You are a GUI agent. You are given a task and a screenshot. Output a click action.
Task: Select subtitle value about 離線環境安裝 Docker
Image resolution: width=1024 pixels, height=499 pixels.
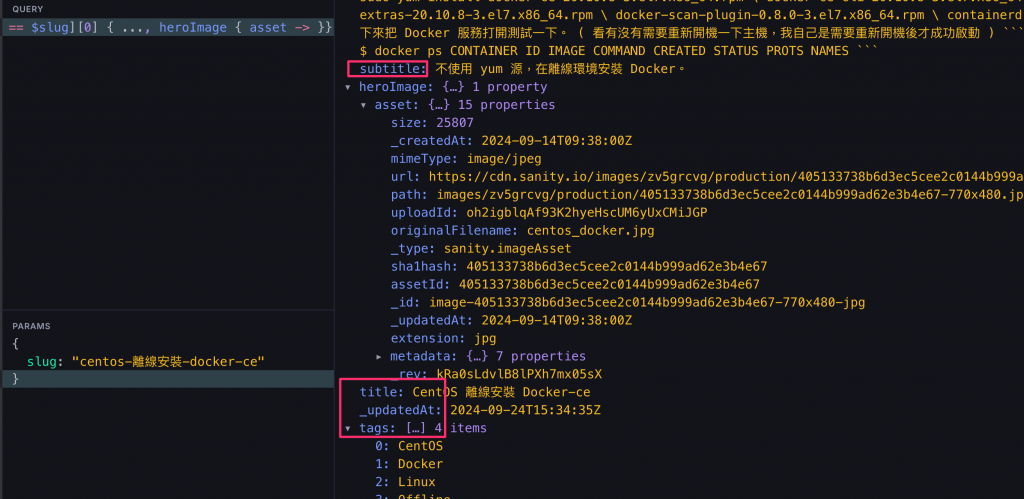click(560, 69)
